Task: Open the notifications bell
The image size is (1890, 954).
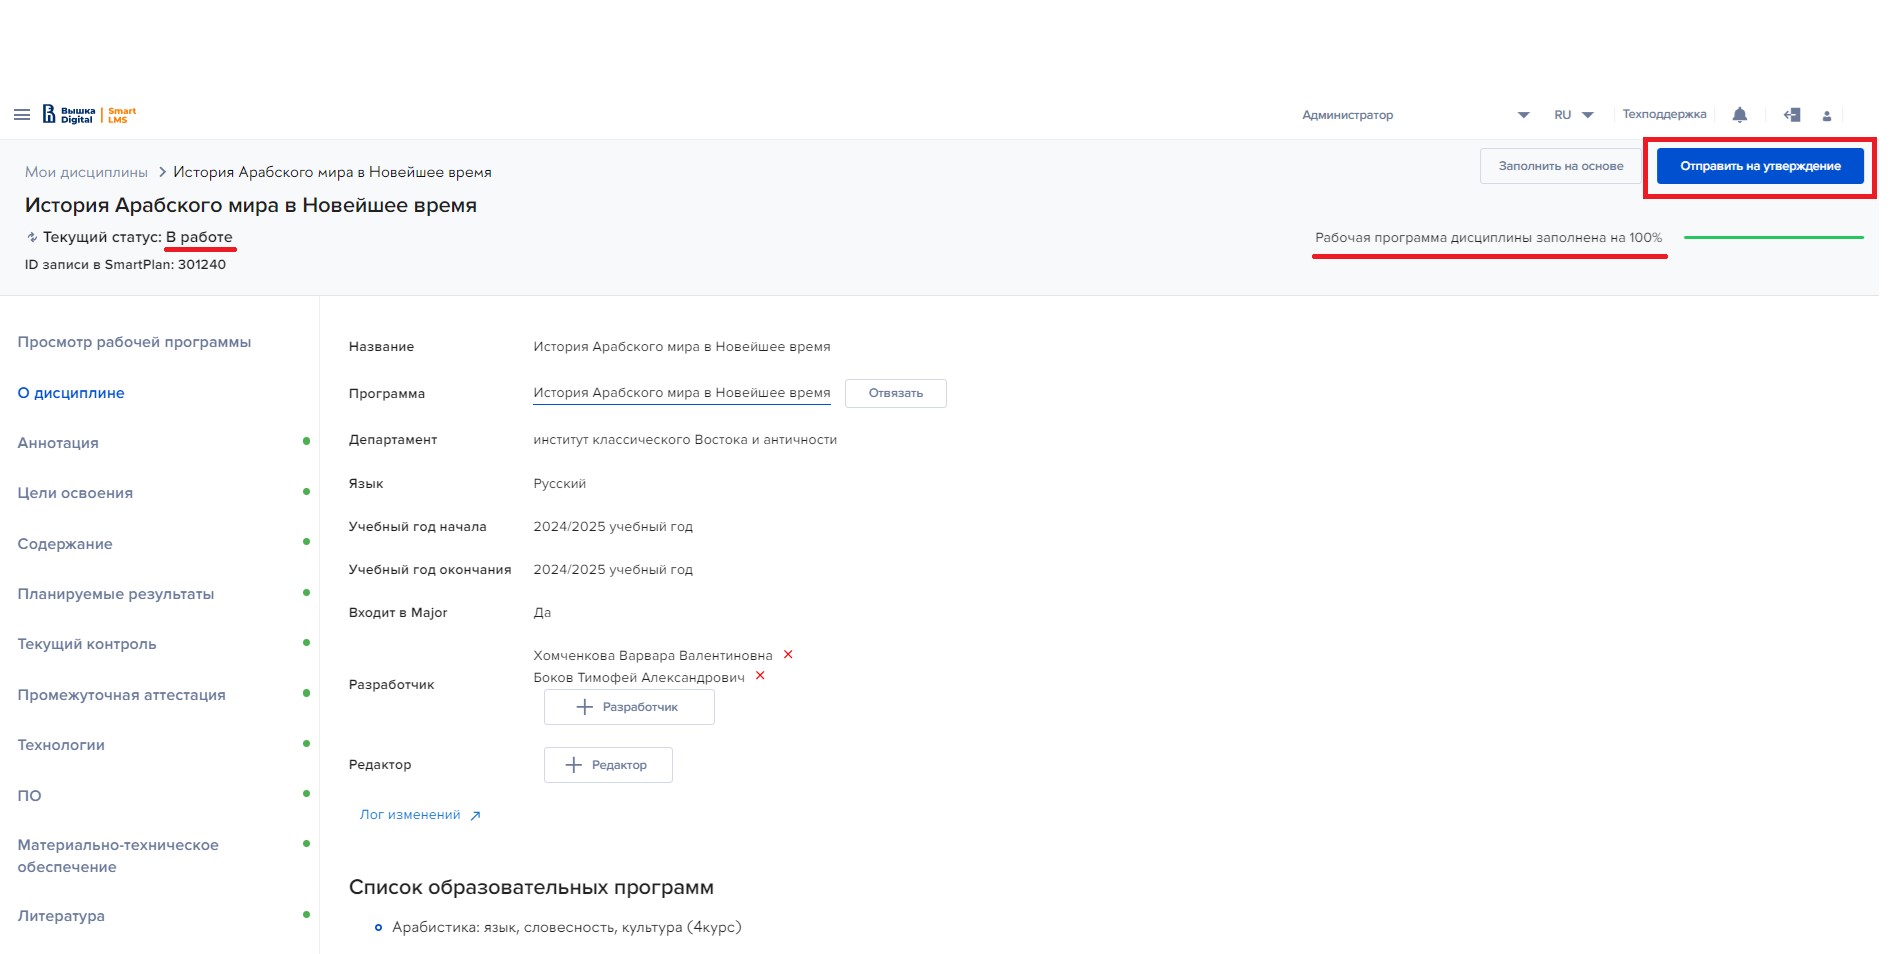Action: coord(1739,115)
